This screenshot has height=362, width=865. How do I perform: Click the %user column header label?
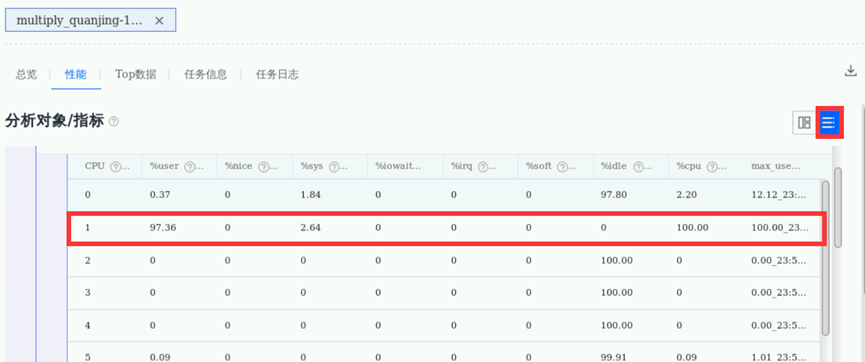[x=164, y=166]
